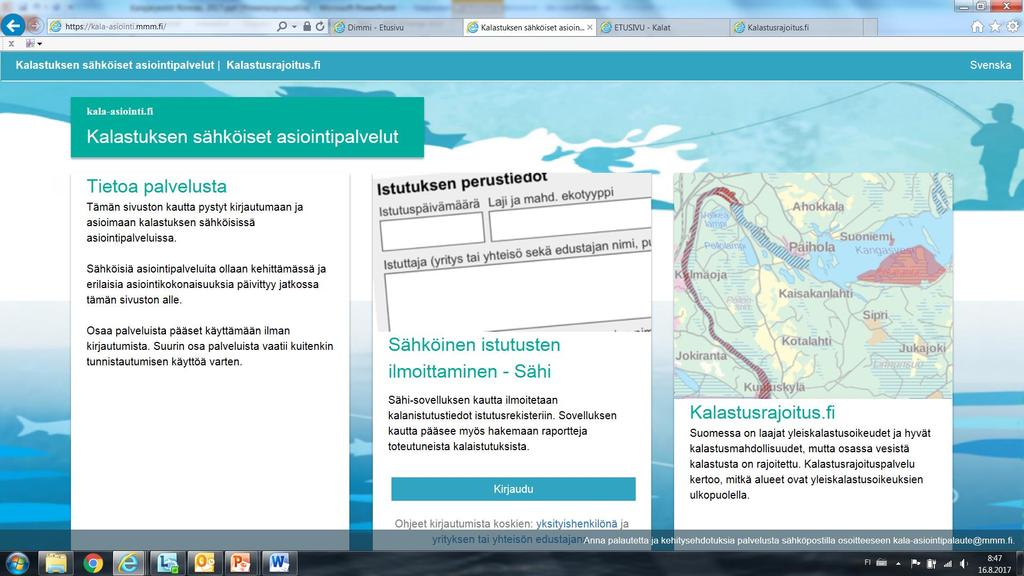The width and height of the screenshot is (1024, 576).
Task: Click the search magnifier in address bar
Action: click(x=281, y=27)
